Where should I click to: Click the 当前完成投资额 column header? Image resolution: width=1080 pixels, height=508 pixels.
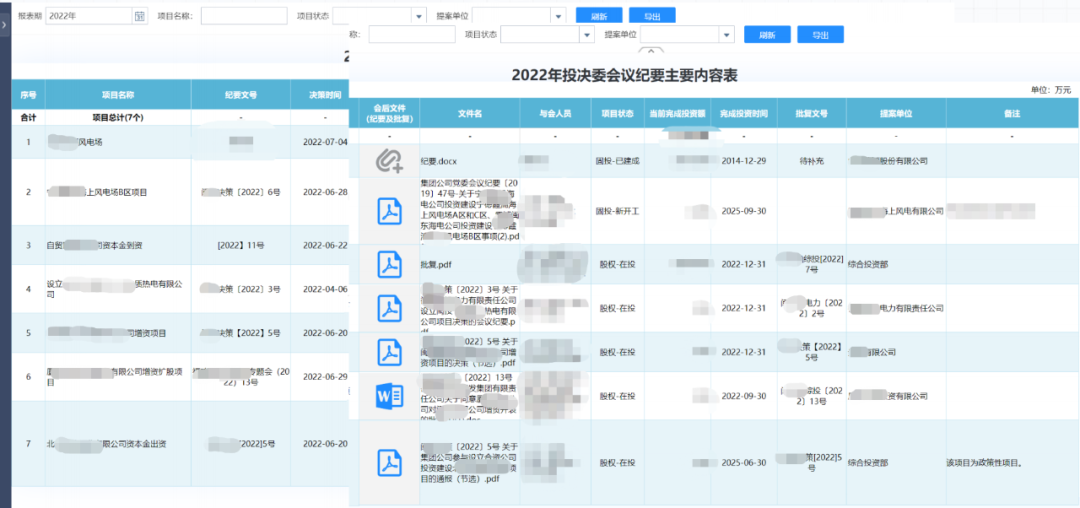(x=678, y=114)
